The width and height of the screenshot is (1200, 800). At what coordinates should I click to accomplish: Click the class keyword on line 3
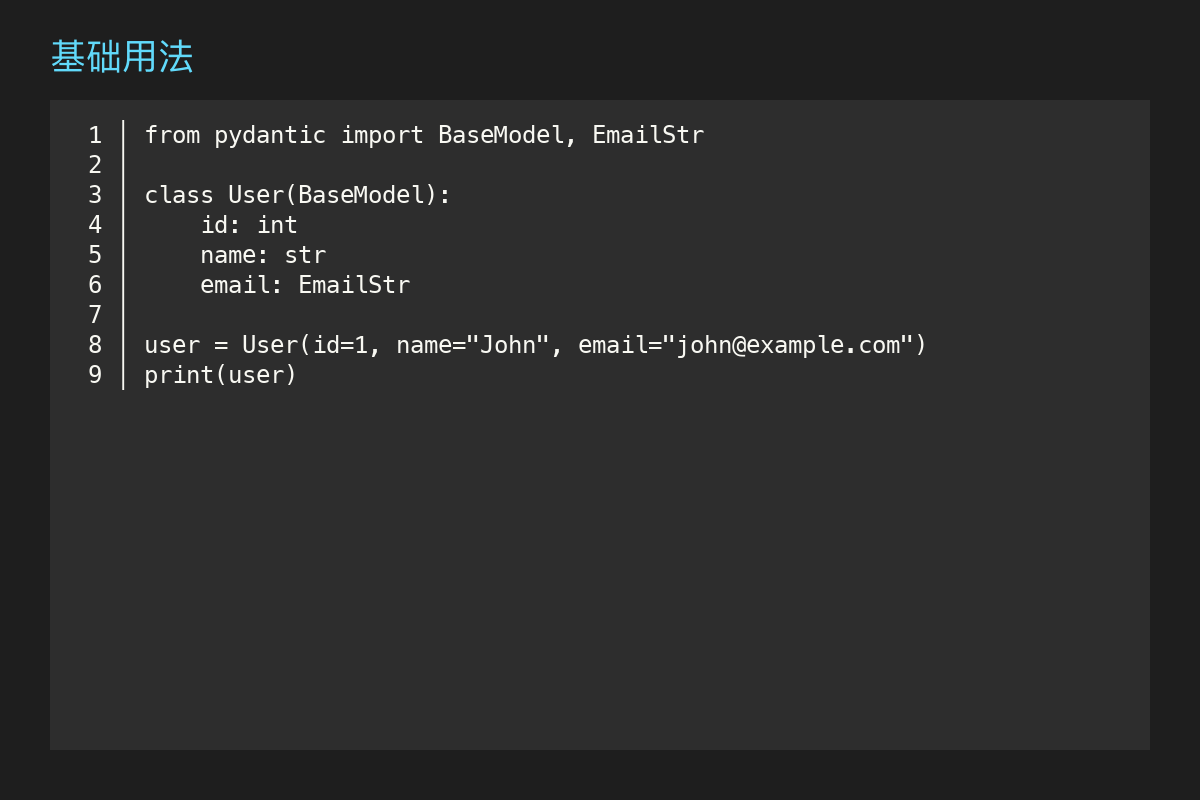coord(179,195)
